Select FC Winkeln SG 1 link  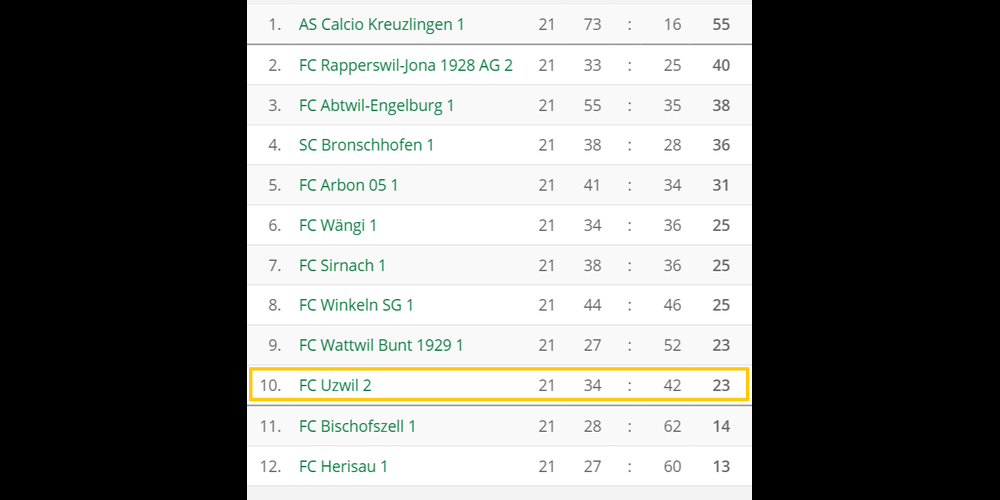point(356,305)
